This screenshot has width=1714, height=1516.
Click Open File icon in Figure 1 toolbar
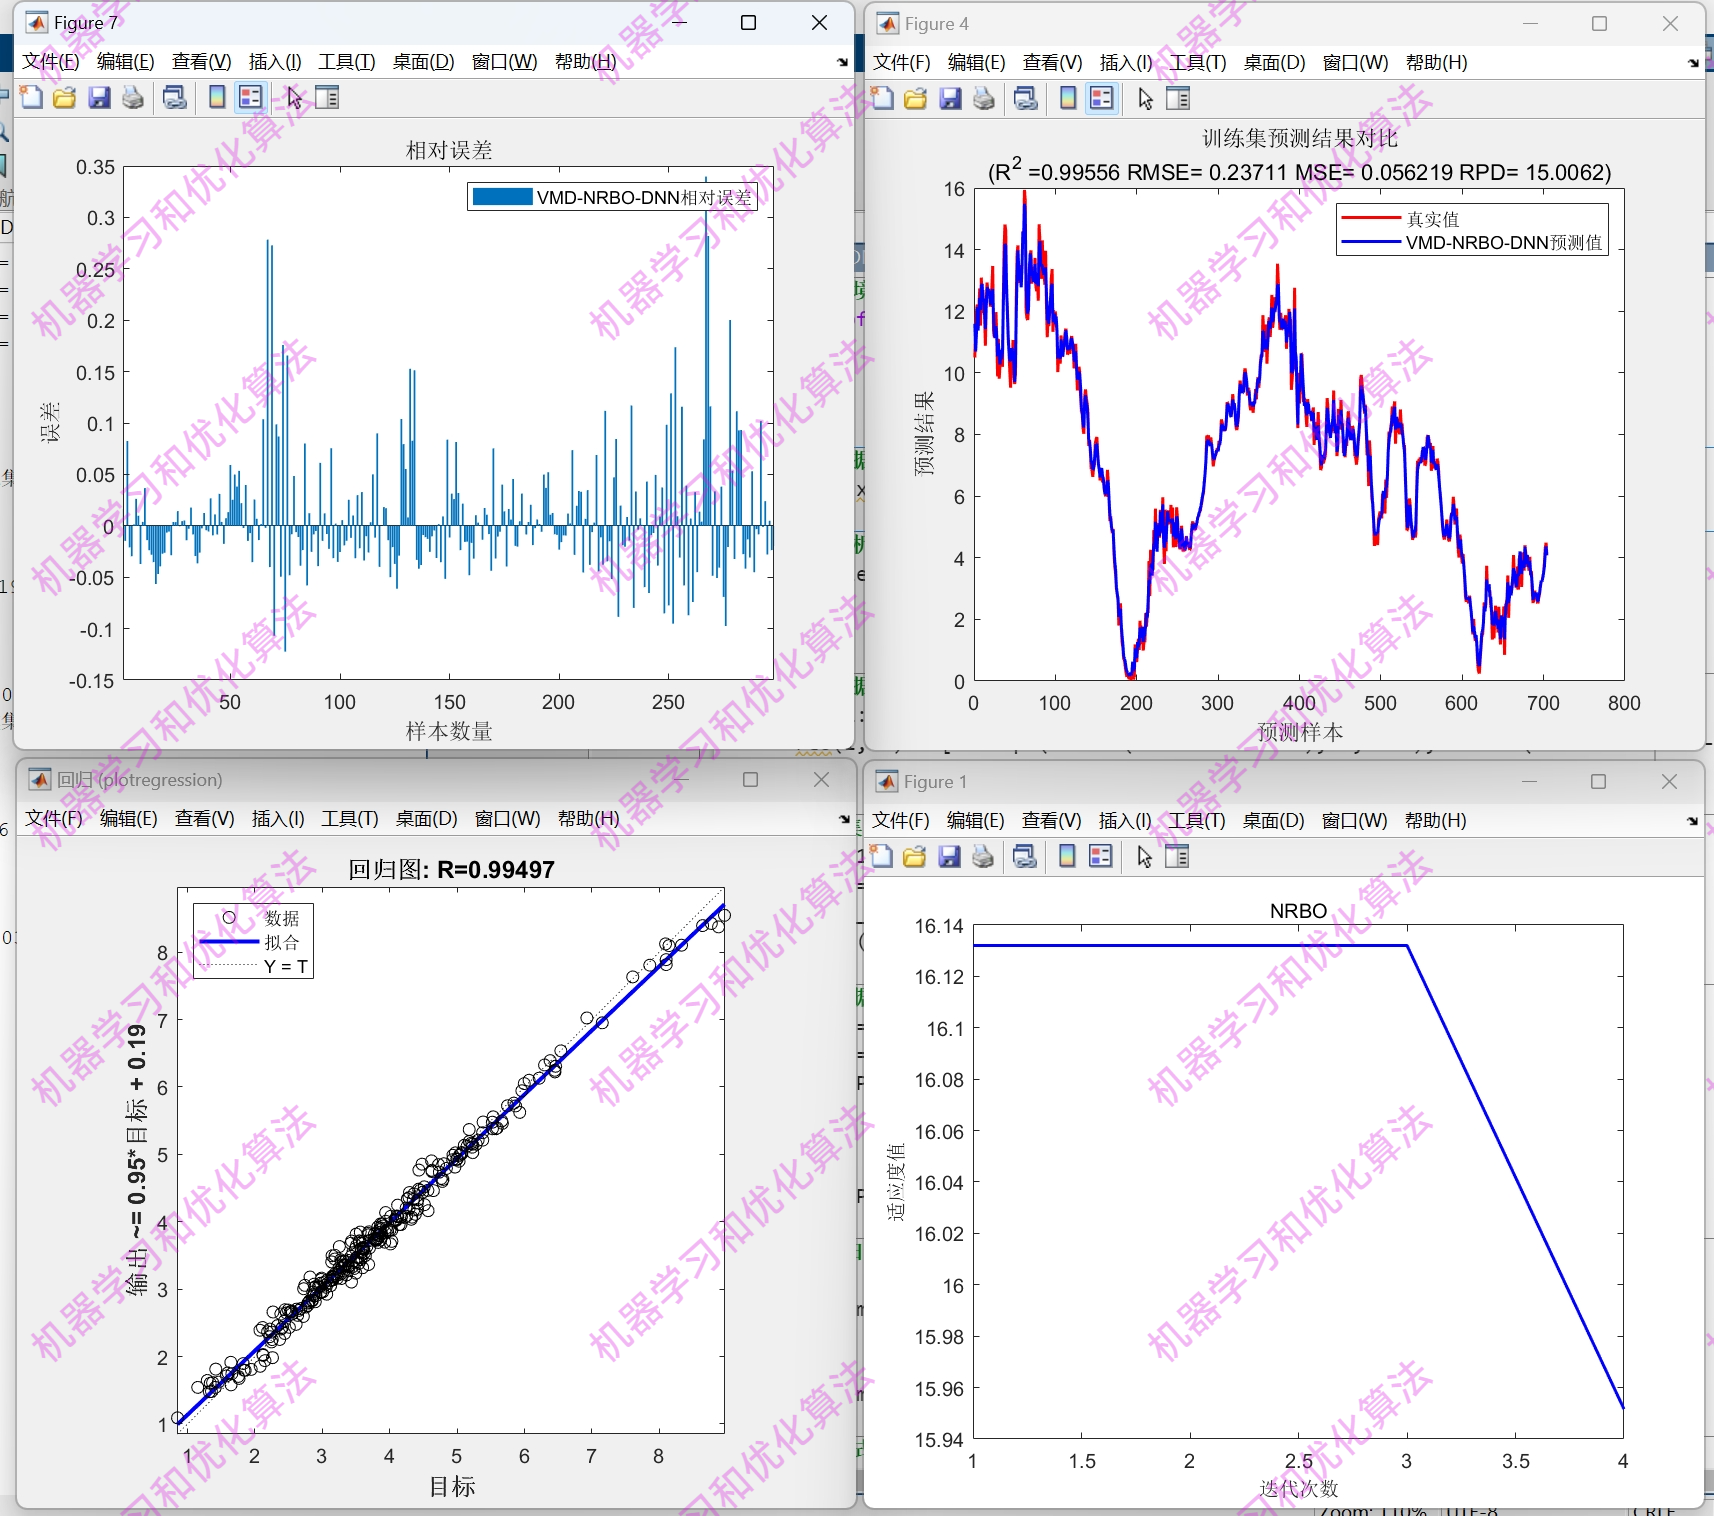pyautogui.click(x=915, y=856)
